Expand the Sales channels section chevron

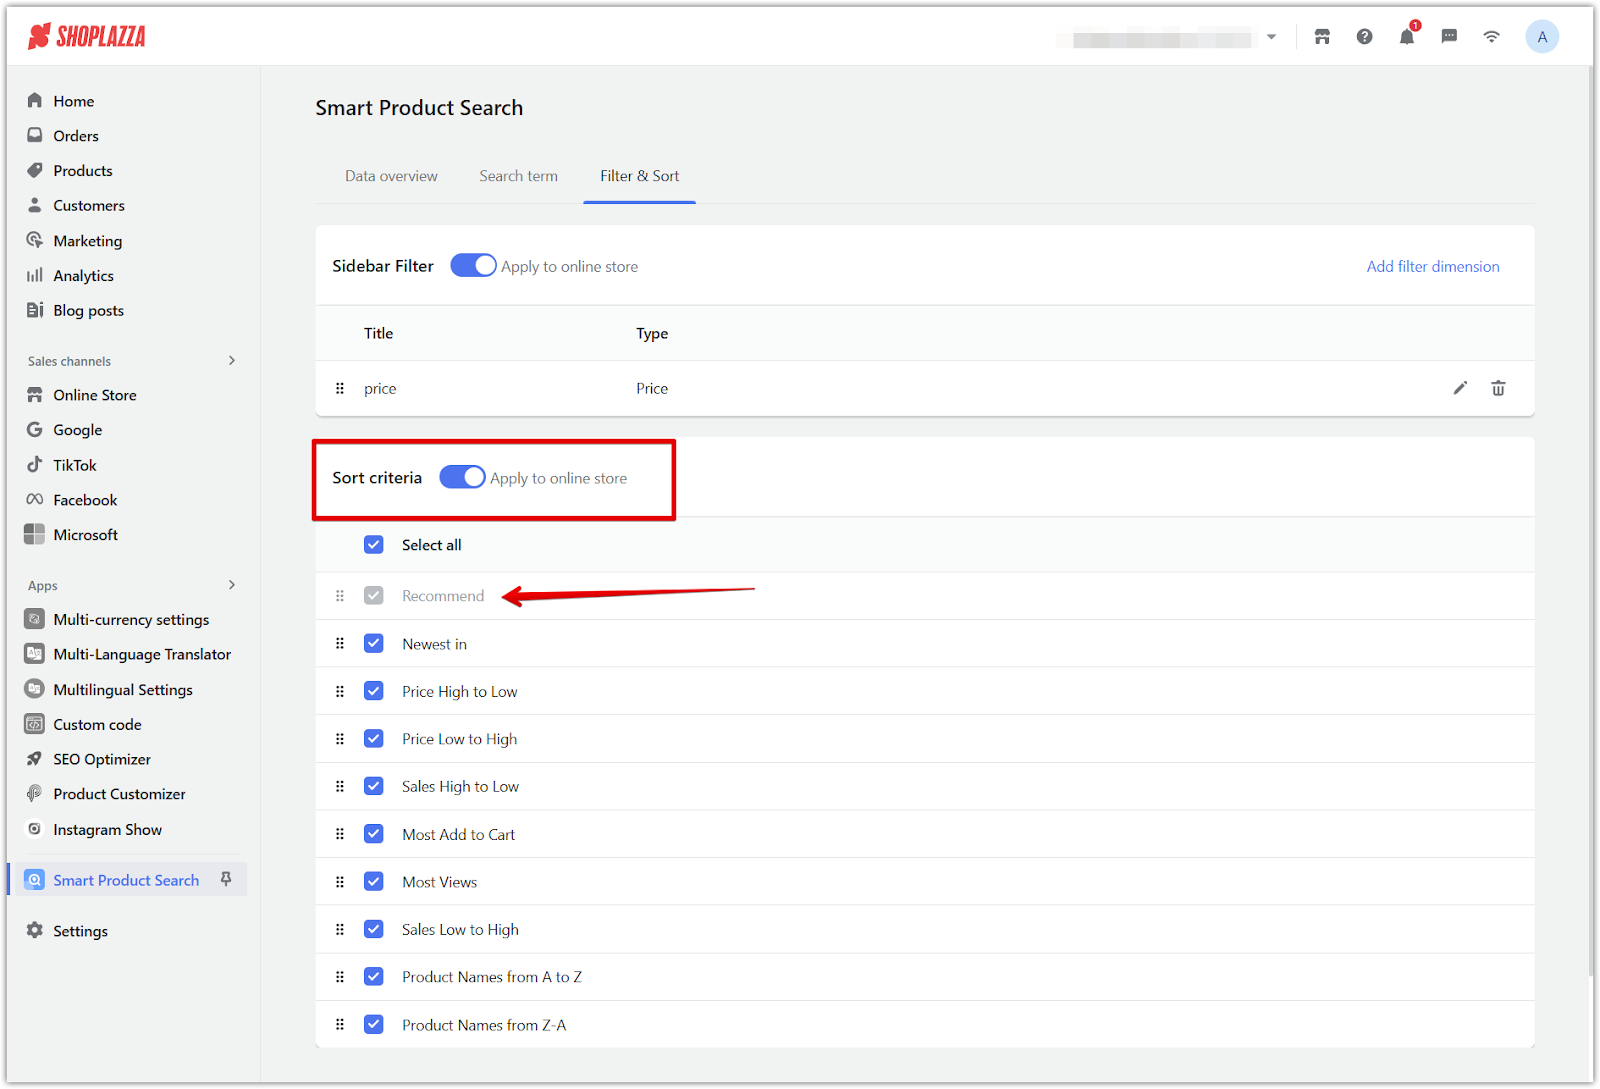[x=232, y=361]
